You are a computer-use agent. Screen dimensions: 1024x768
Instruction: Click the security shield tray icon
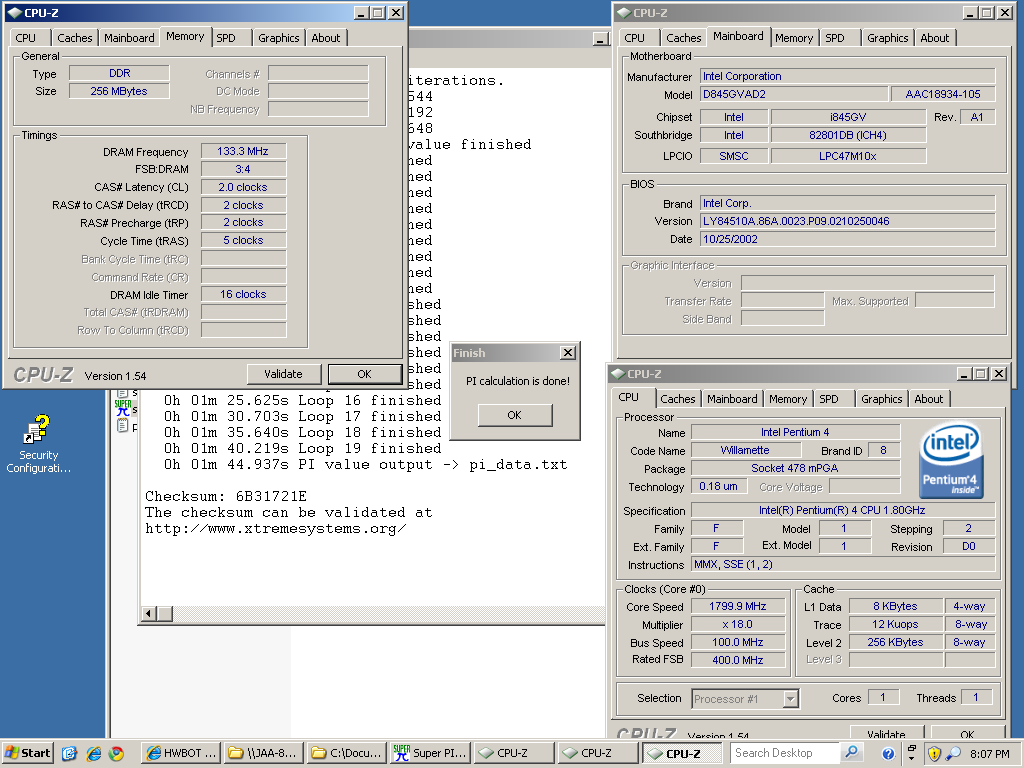pos(934,754)
